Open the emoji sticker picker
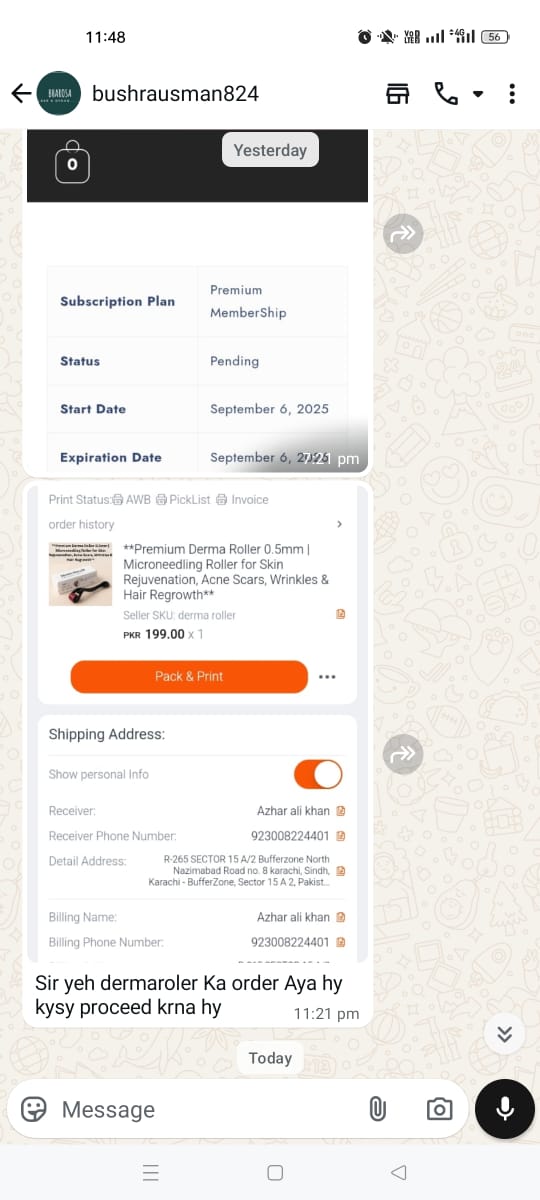This screenshot has height=1200, width=540. pyautogui.click(x=34, y=1109)
